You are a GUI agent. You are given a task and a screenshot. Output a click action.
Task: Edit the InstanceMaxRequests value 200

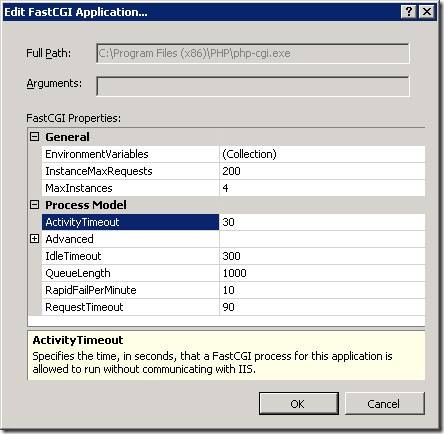[x=322, y=171]
